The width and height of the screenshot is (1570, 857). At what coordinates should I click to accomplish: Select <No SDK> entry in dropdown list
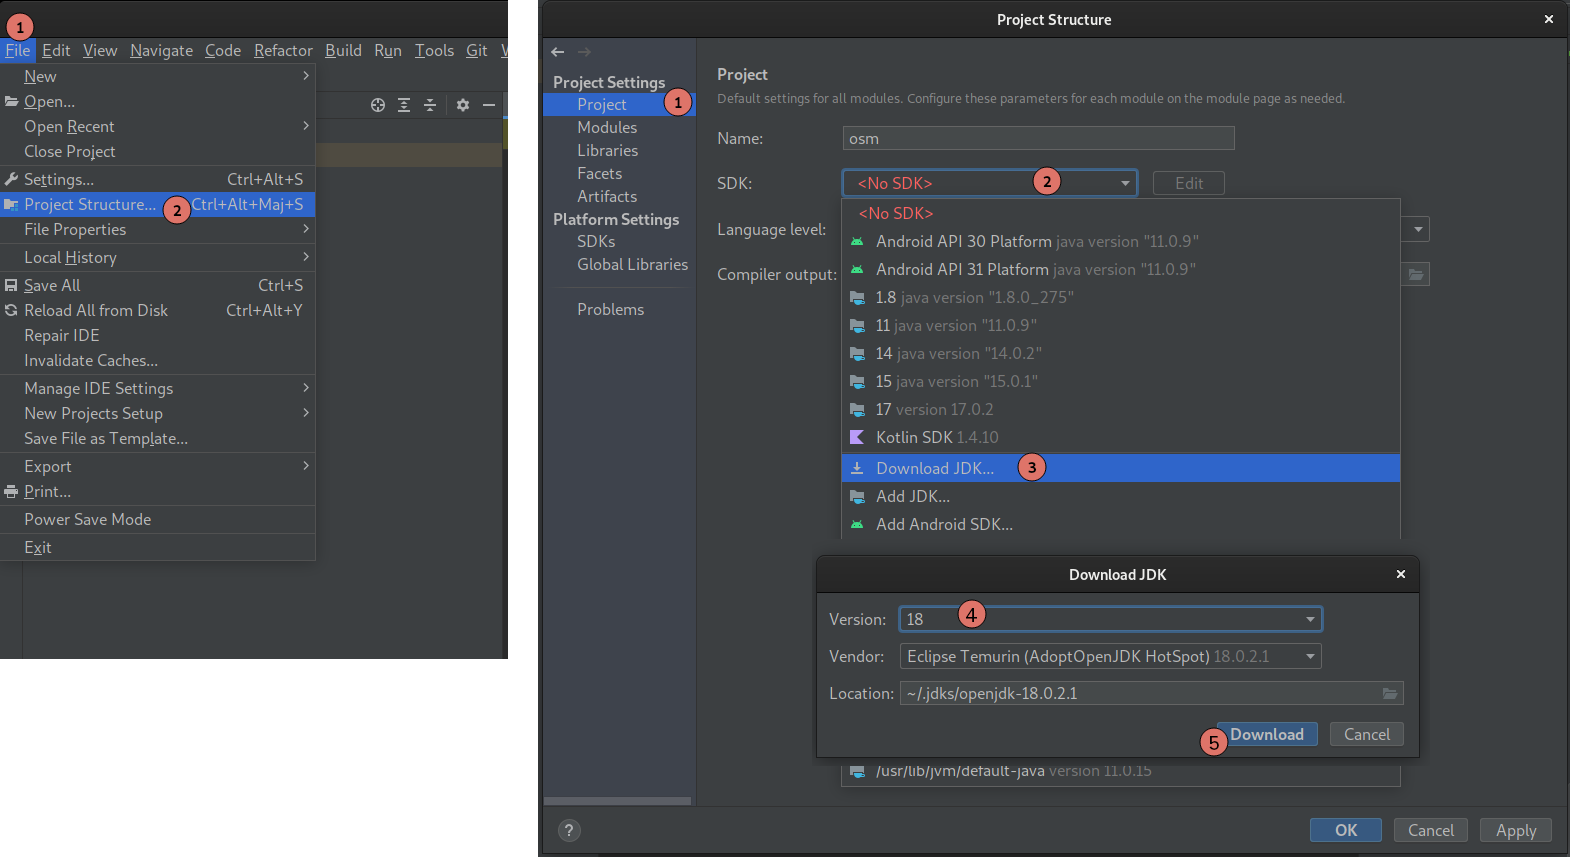click(x=1121, y=213)
